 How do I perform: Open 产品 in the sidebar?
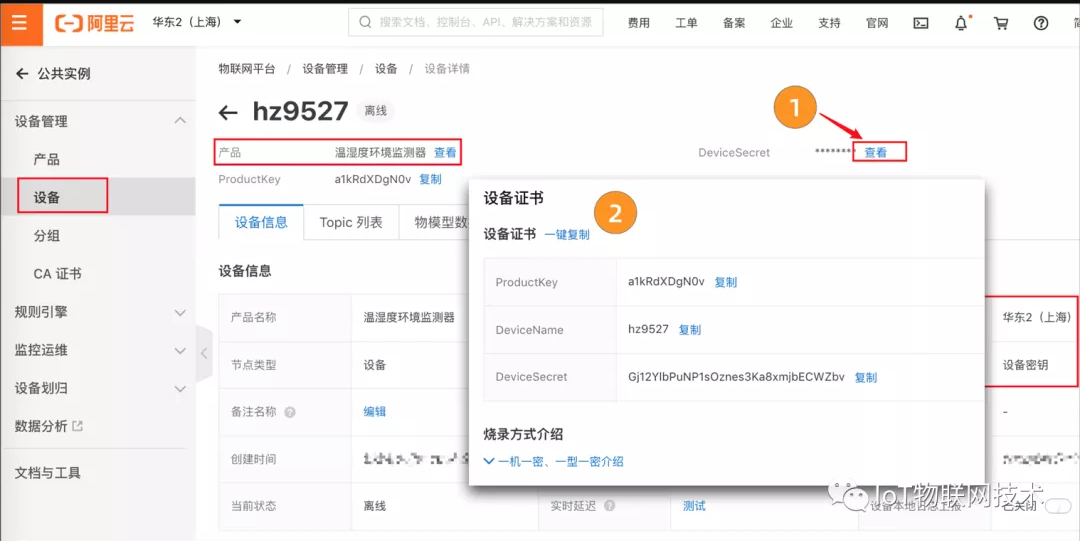tap(46, 160)
